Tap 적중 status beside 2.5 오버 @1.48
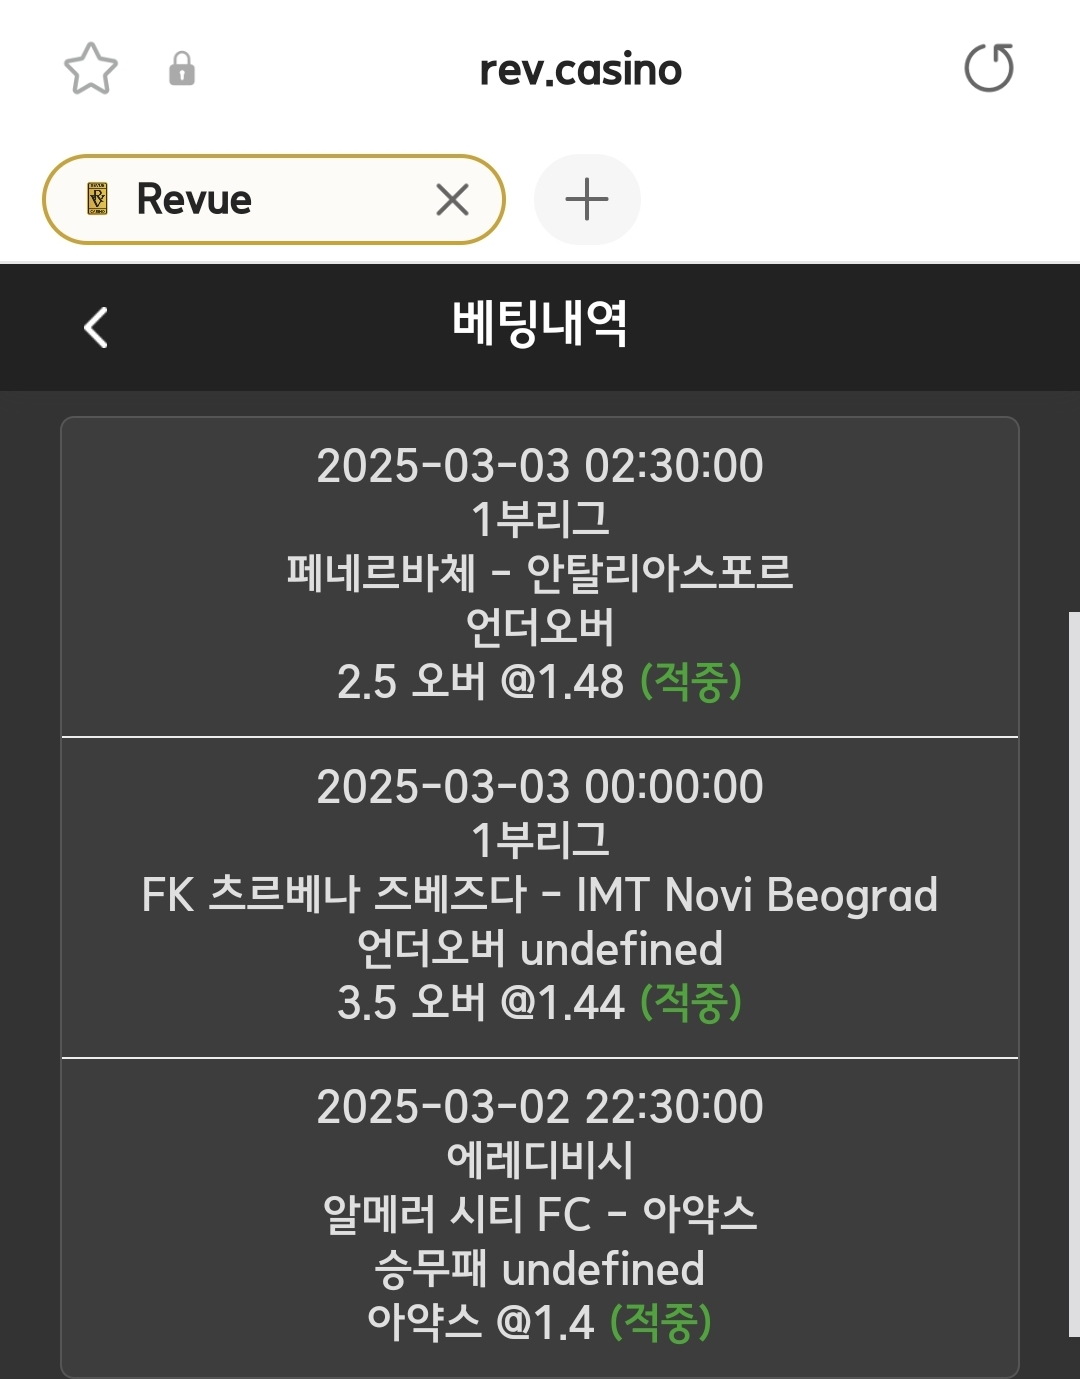 click(x=691, y=682)
